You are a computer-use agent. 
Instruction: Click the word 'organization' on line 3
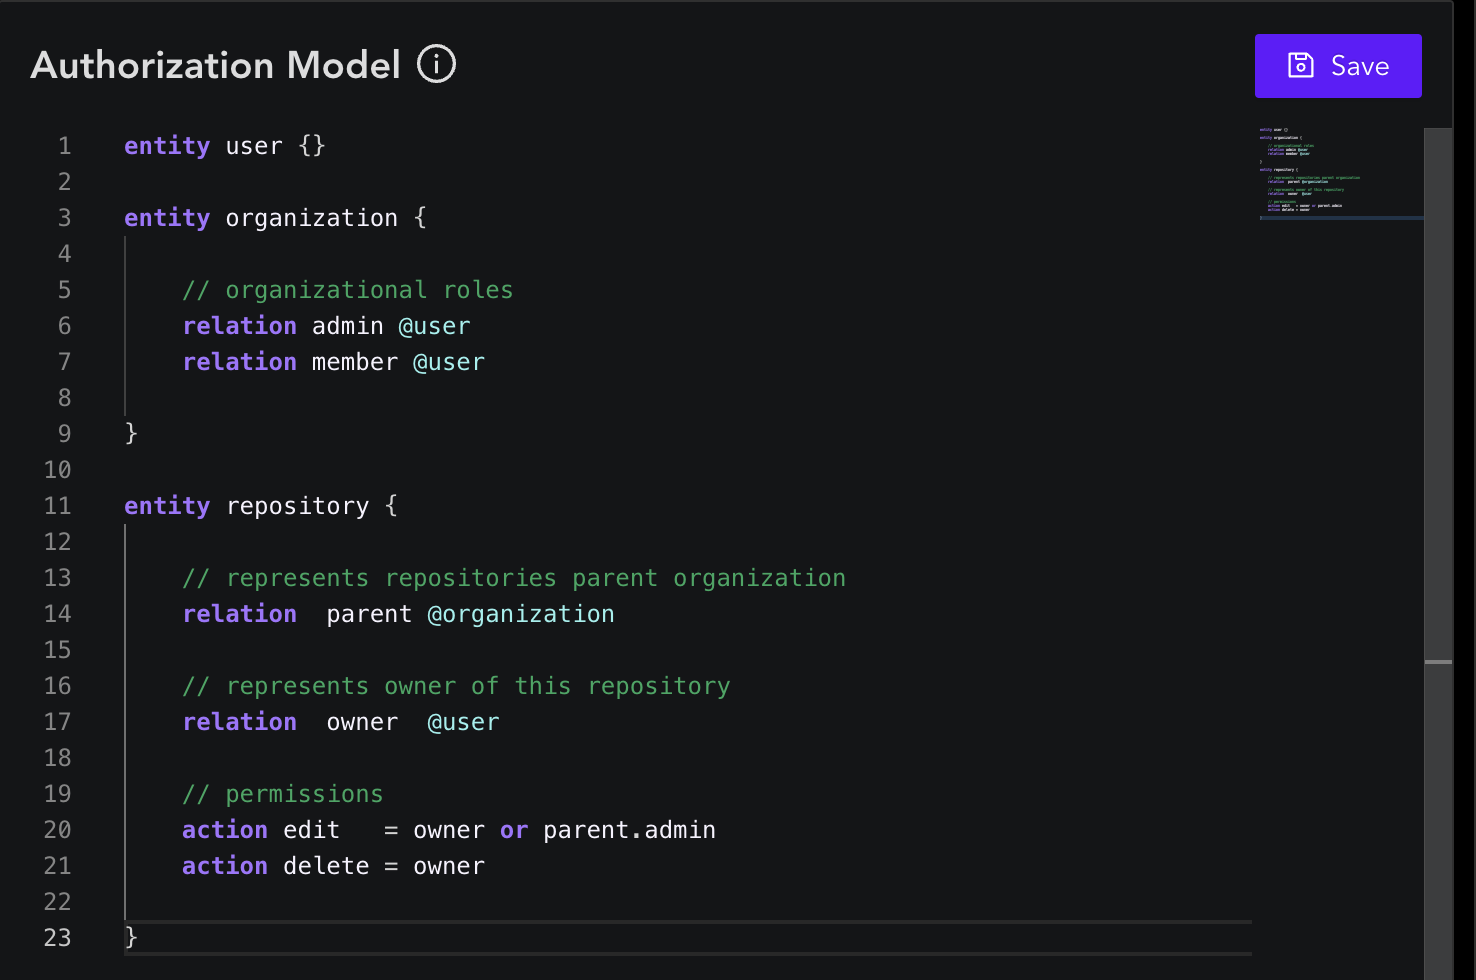[311, 218]
